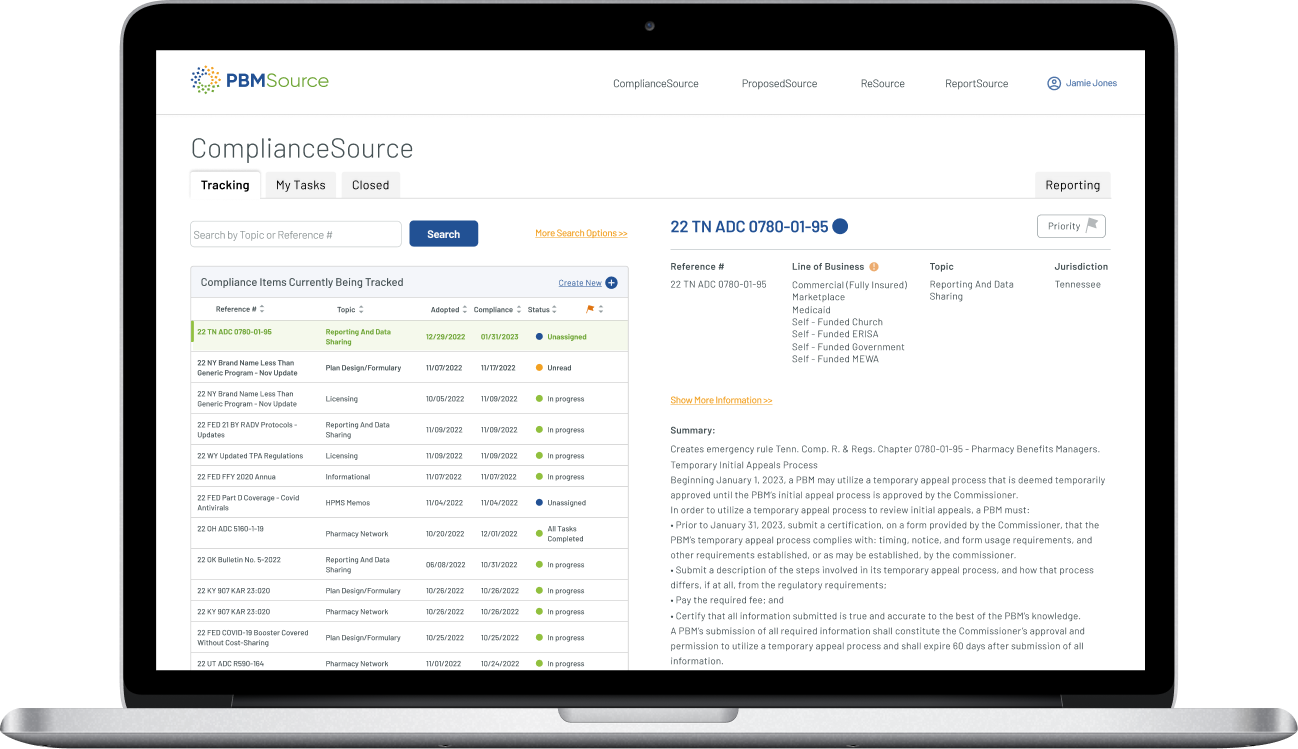Click the blue status dot beside 22 TN ADC 0780-01-95 heading
The width and height of the screenshot is (1298, 749).
[840, 227]
